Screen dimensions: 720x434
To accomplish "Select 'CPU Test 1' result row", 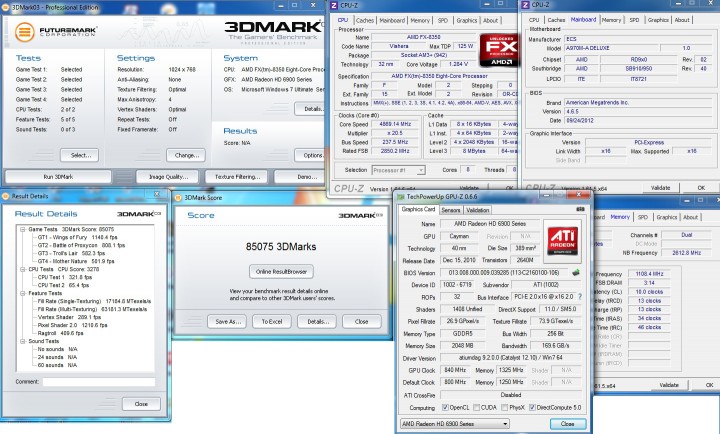I will tap(65, 277).
